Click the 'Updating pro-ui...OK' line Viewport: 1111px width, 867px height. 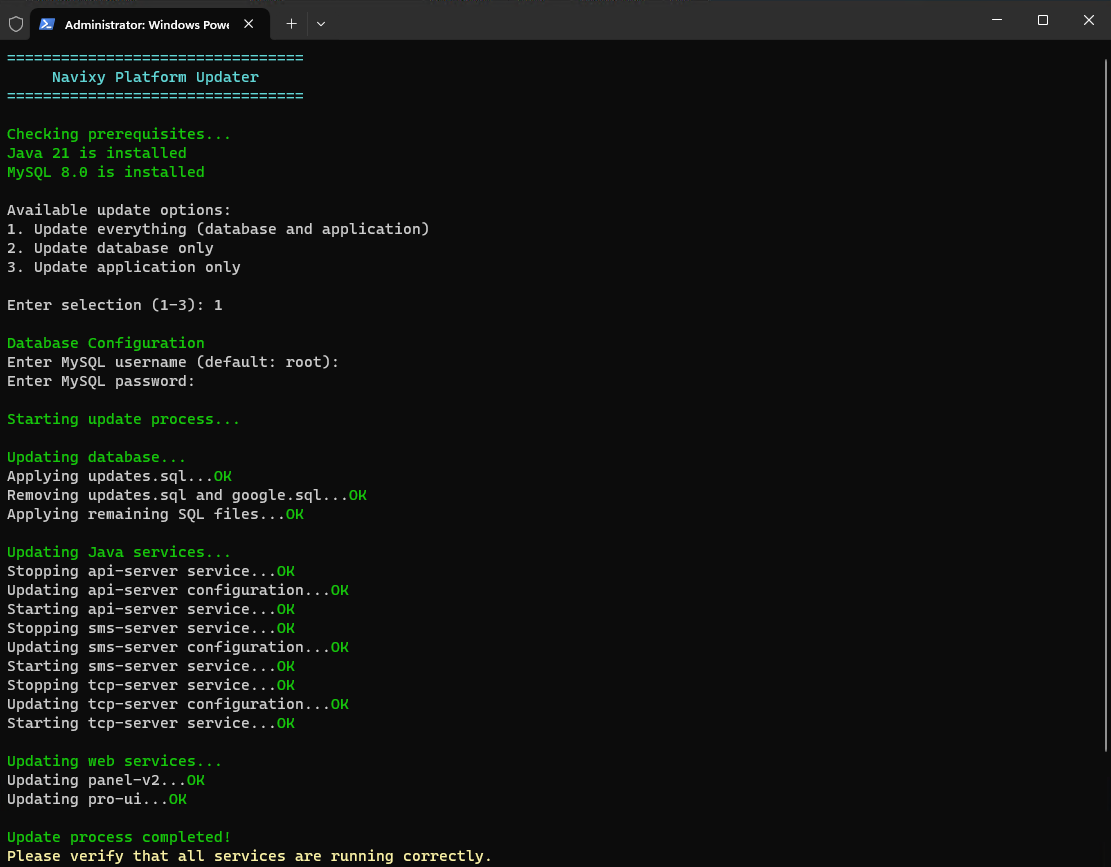[x=97, y=799]
